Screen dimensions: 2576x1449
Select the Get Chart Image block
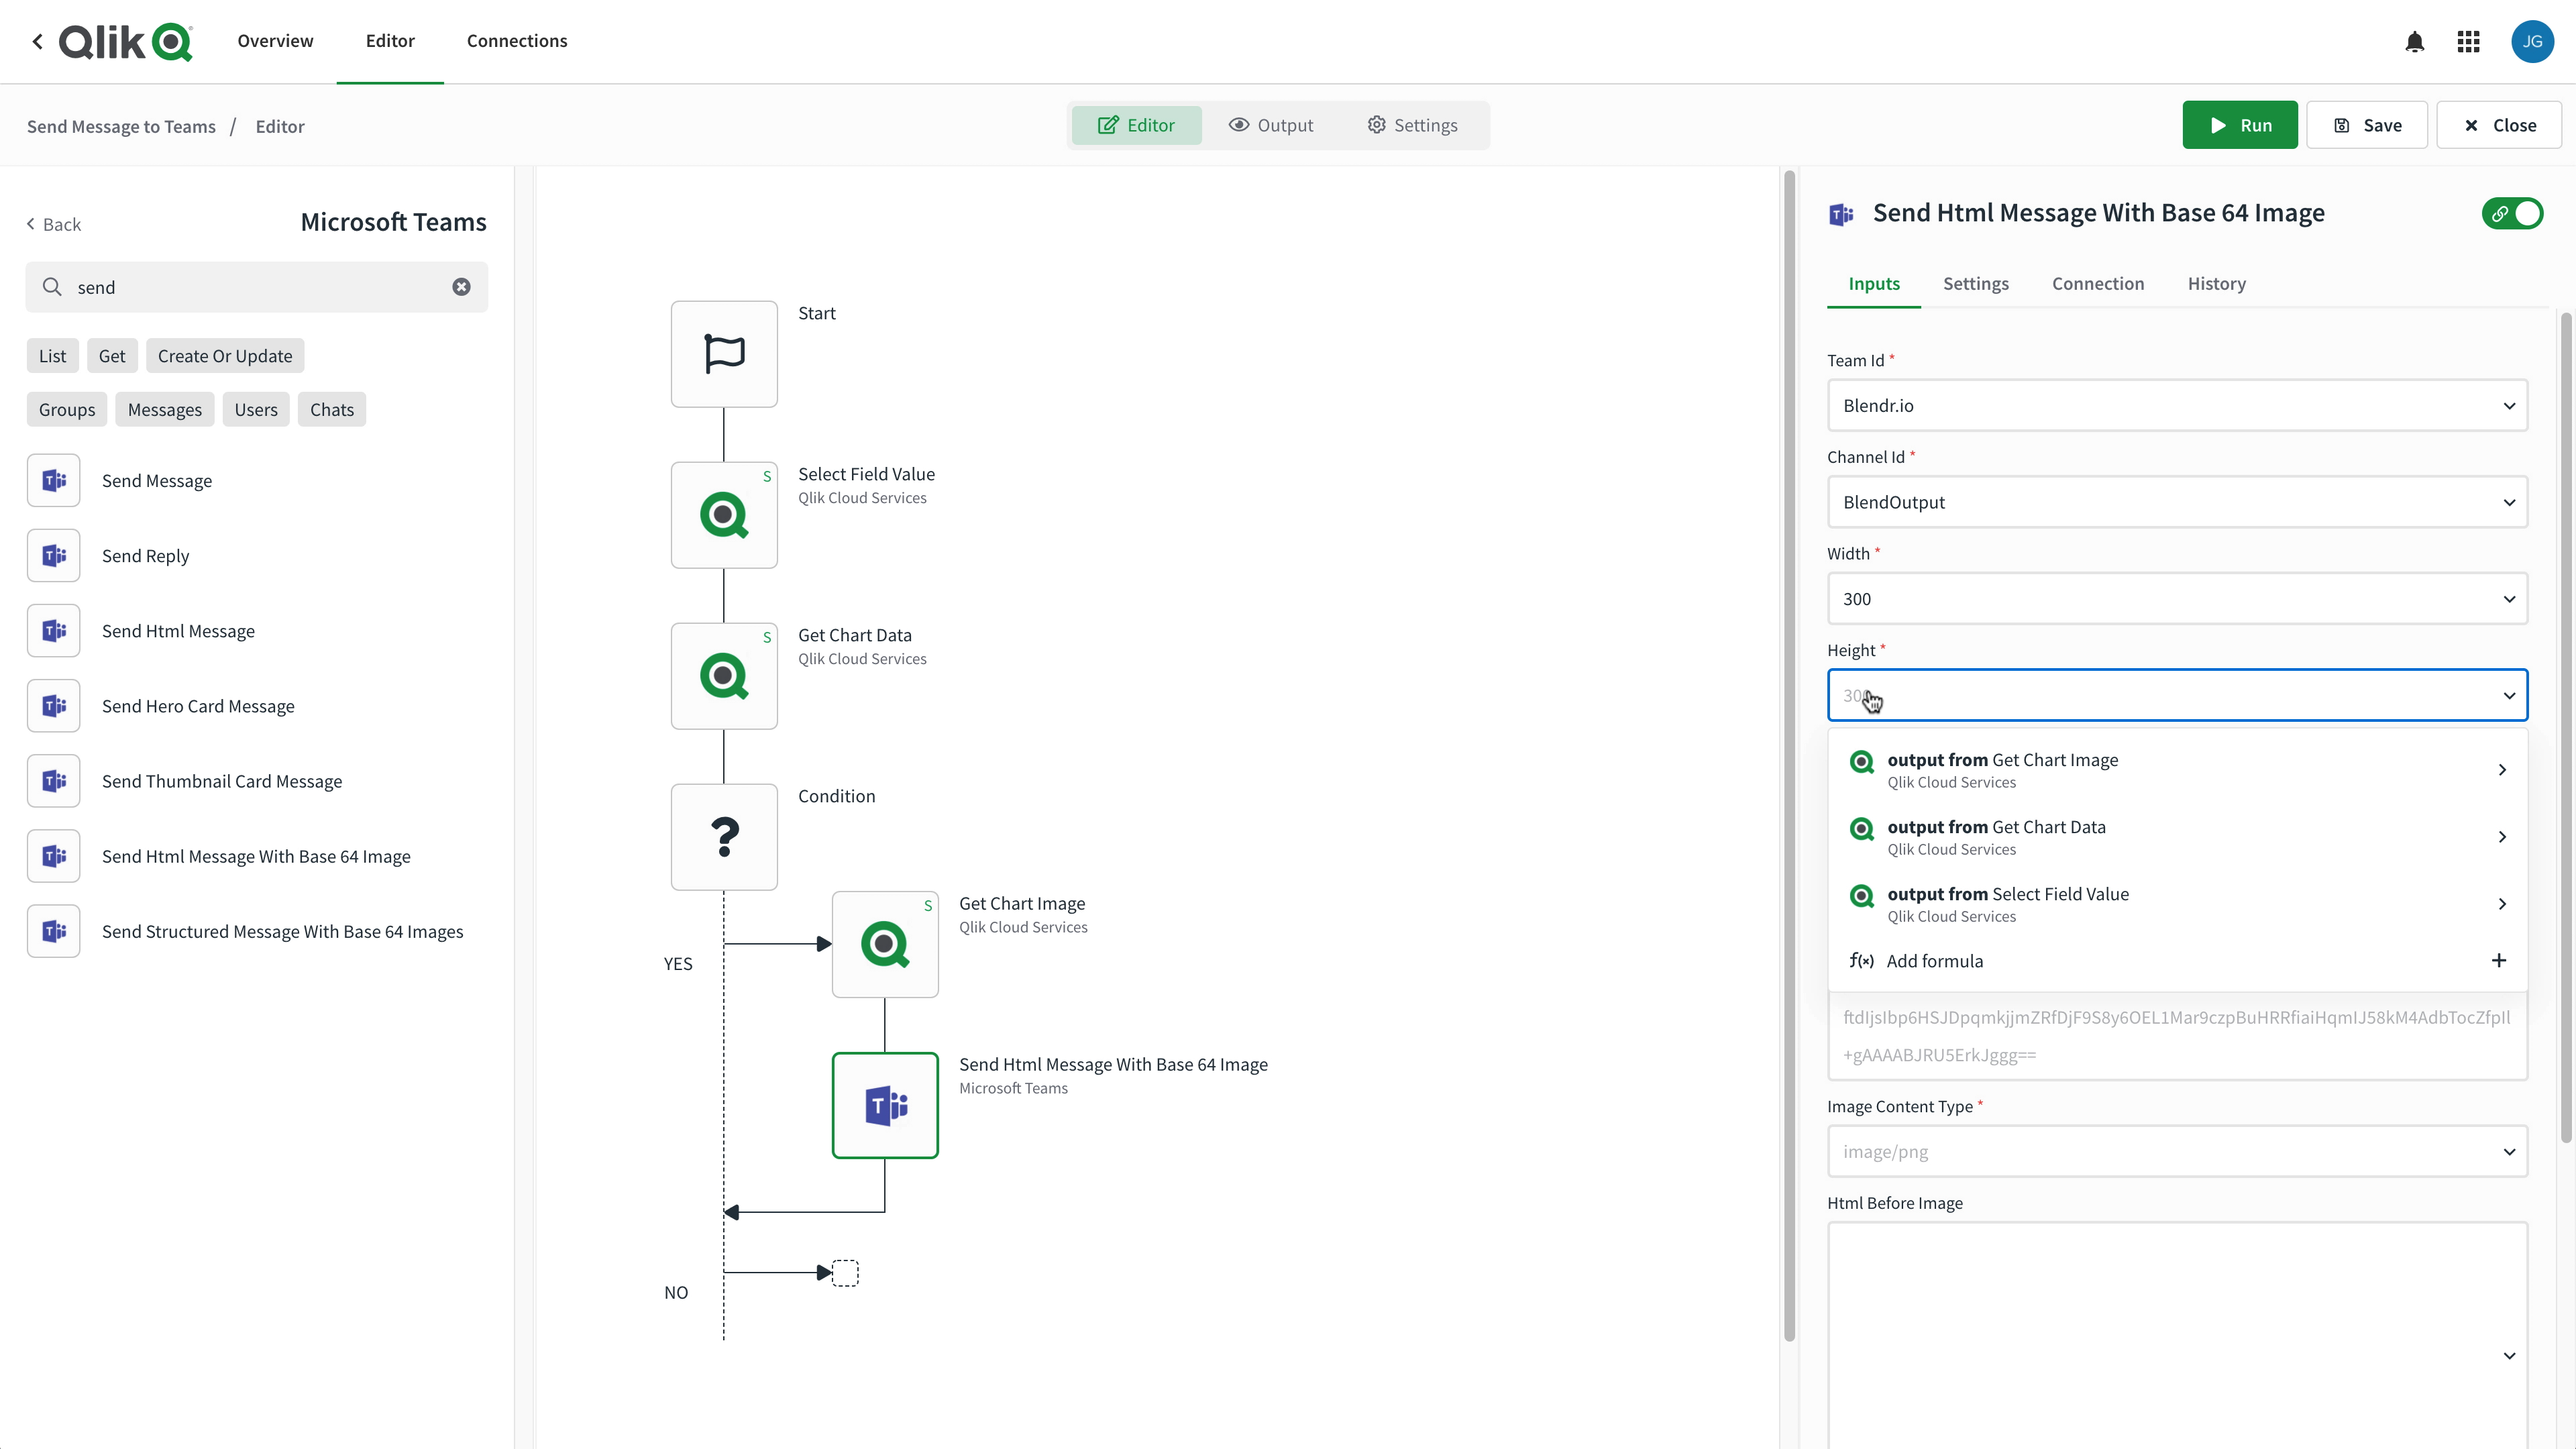pyautogui.click(x=885, y=944)
